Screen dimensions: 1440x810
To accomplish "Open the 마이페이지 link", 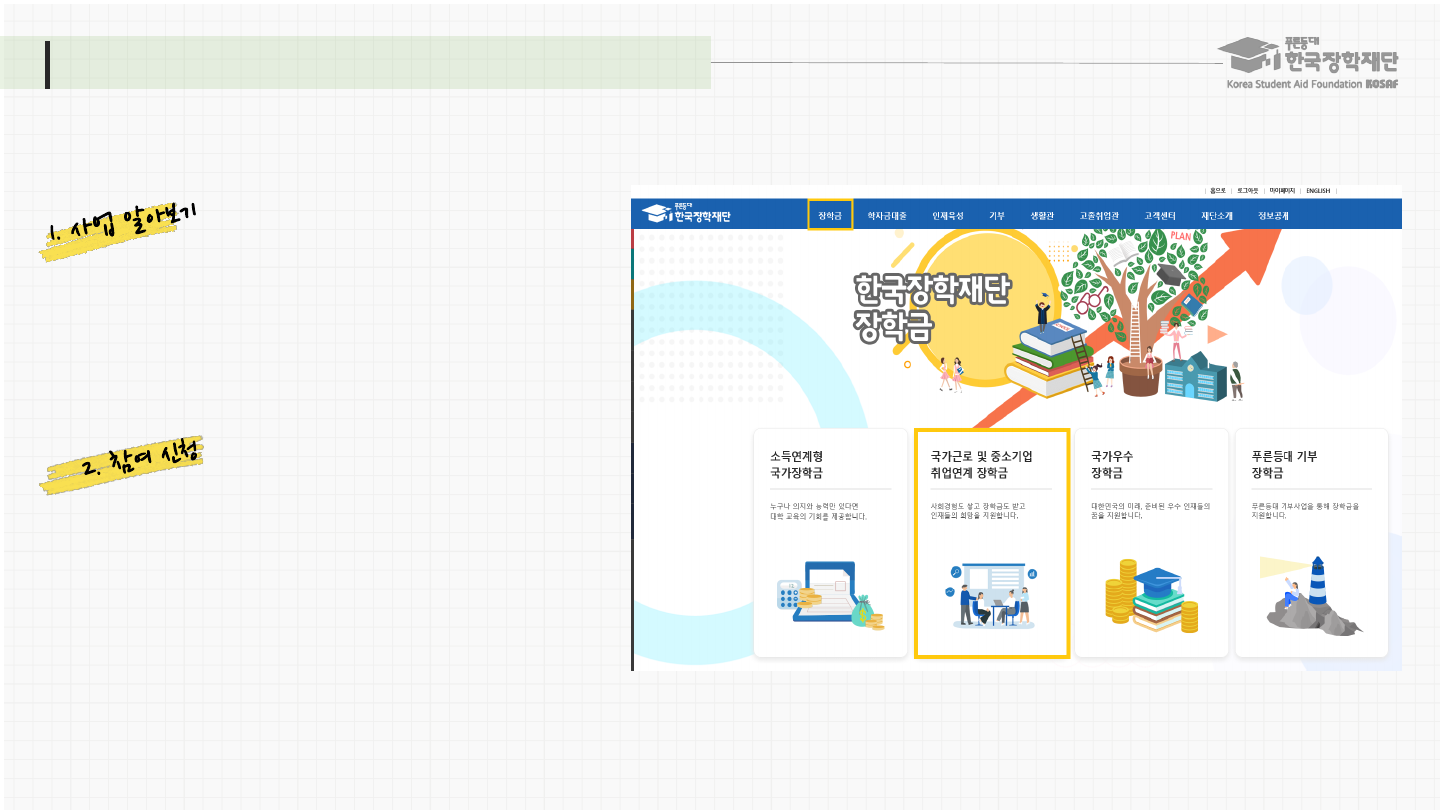I will pyautogui.click(x=1282, y=191).
